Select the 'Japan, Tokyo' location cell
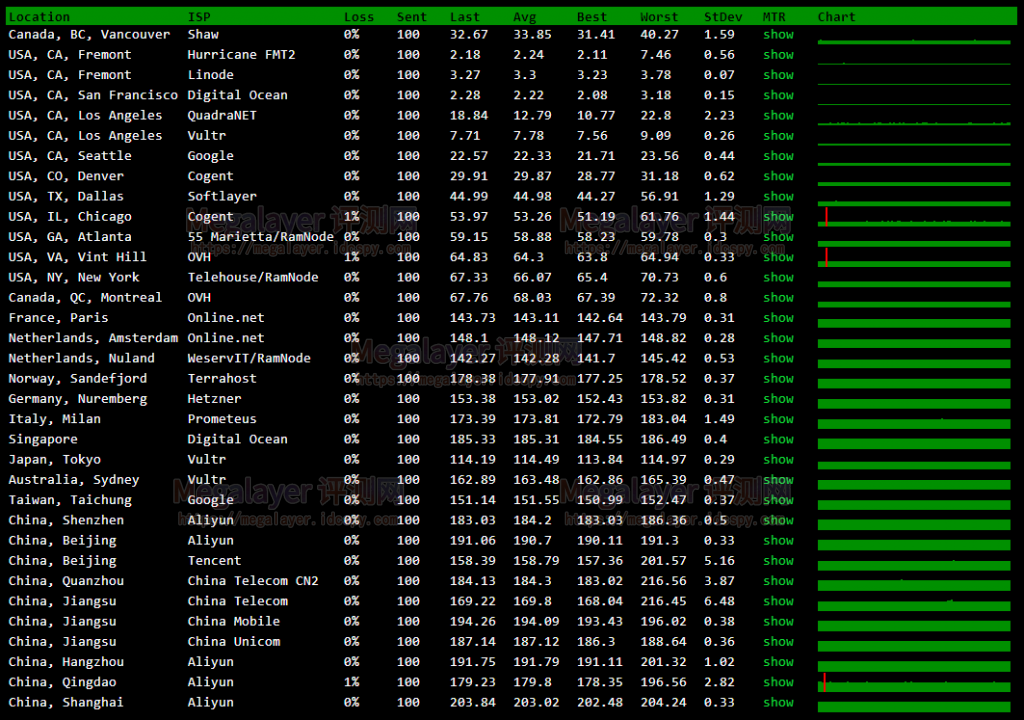The image size is (1024, 720). (x=55, y=460)
